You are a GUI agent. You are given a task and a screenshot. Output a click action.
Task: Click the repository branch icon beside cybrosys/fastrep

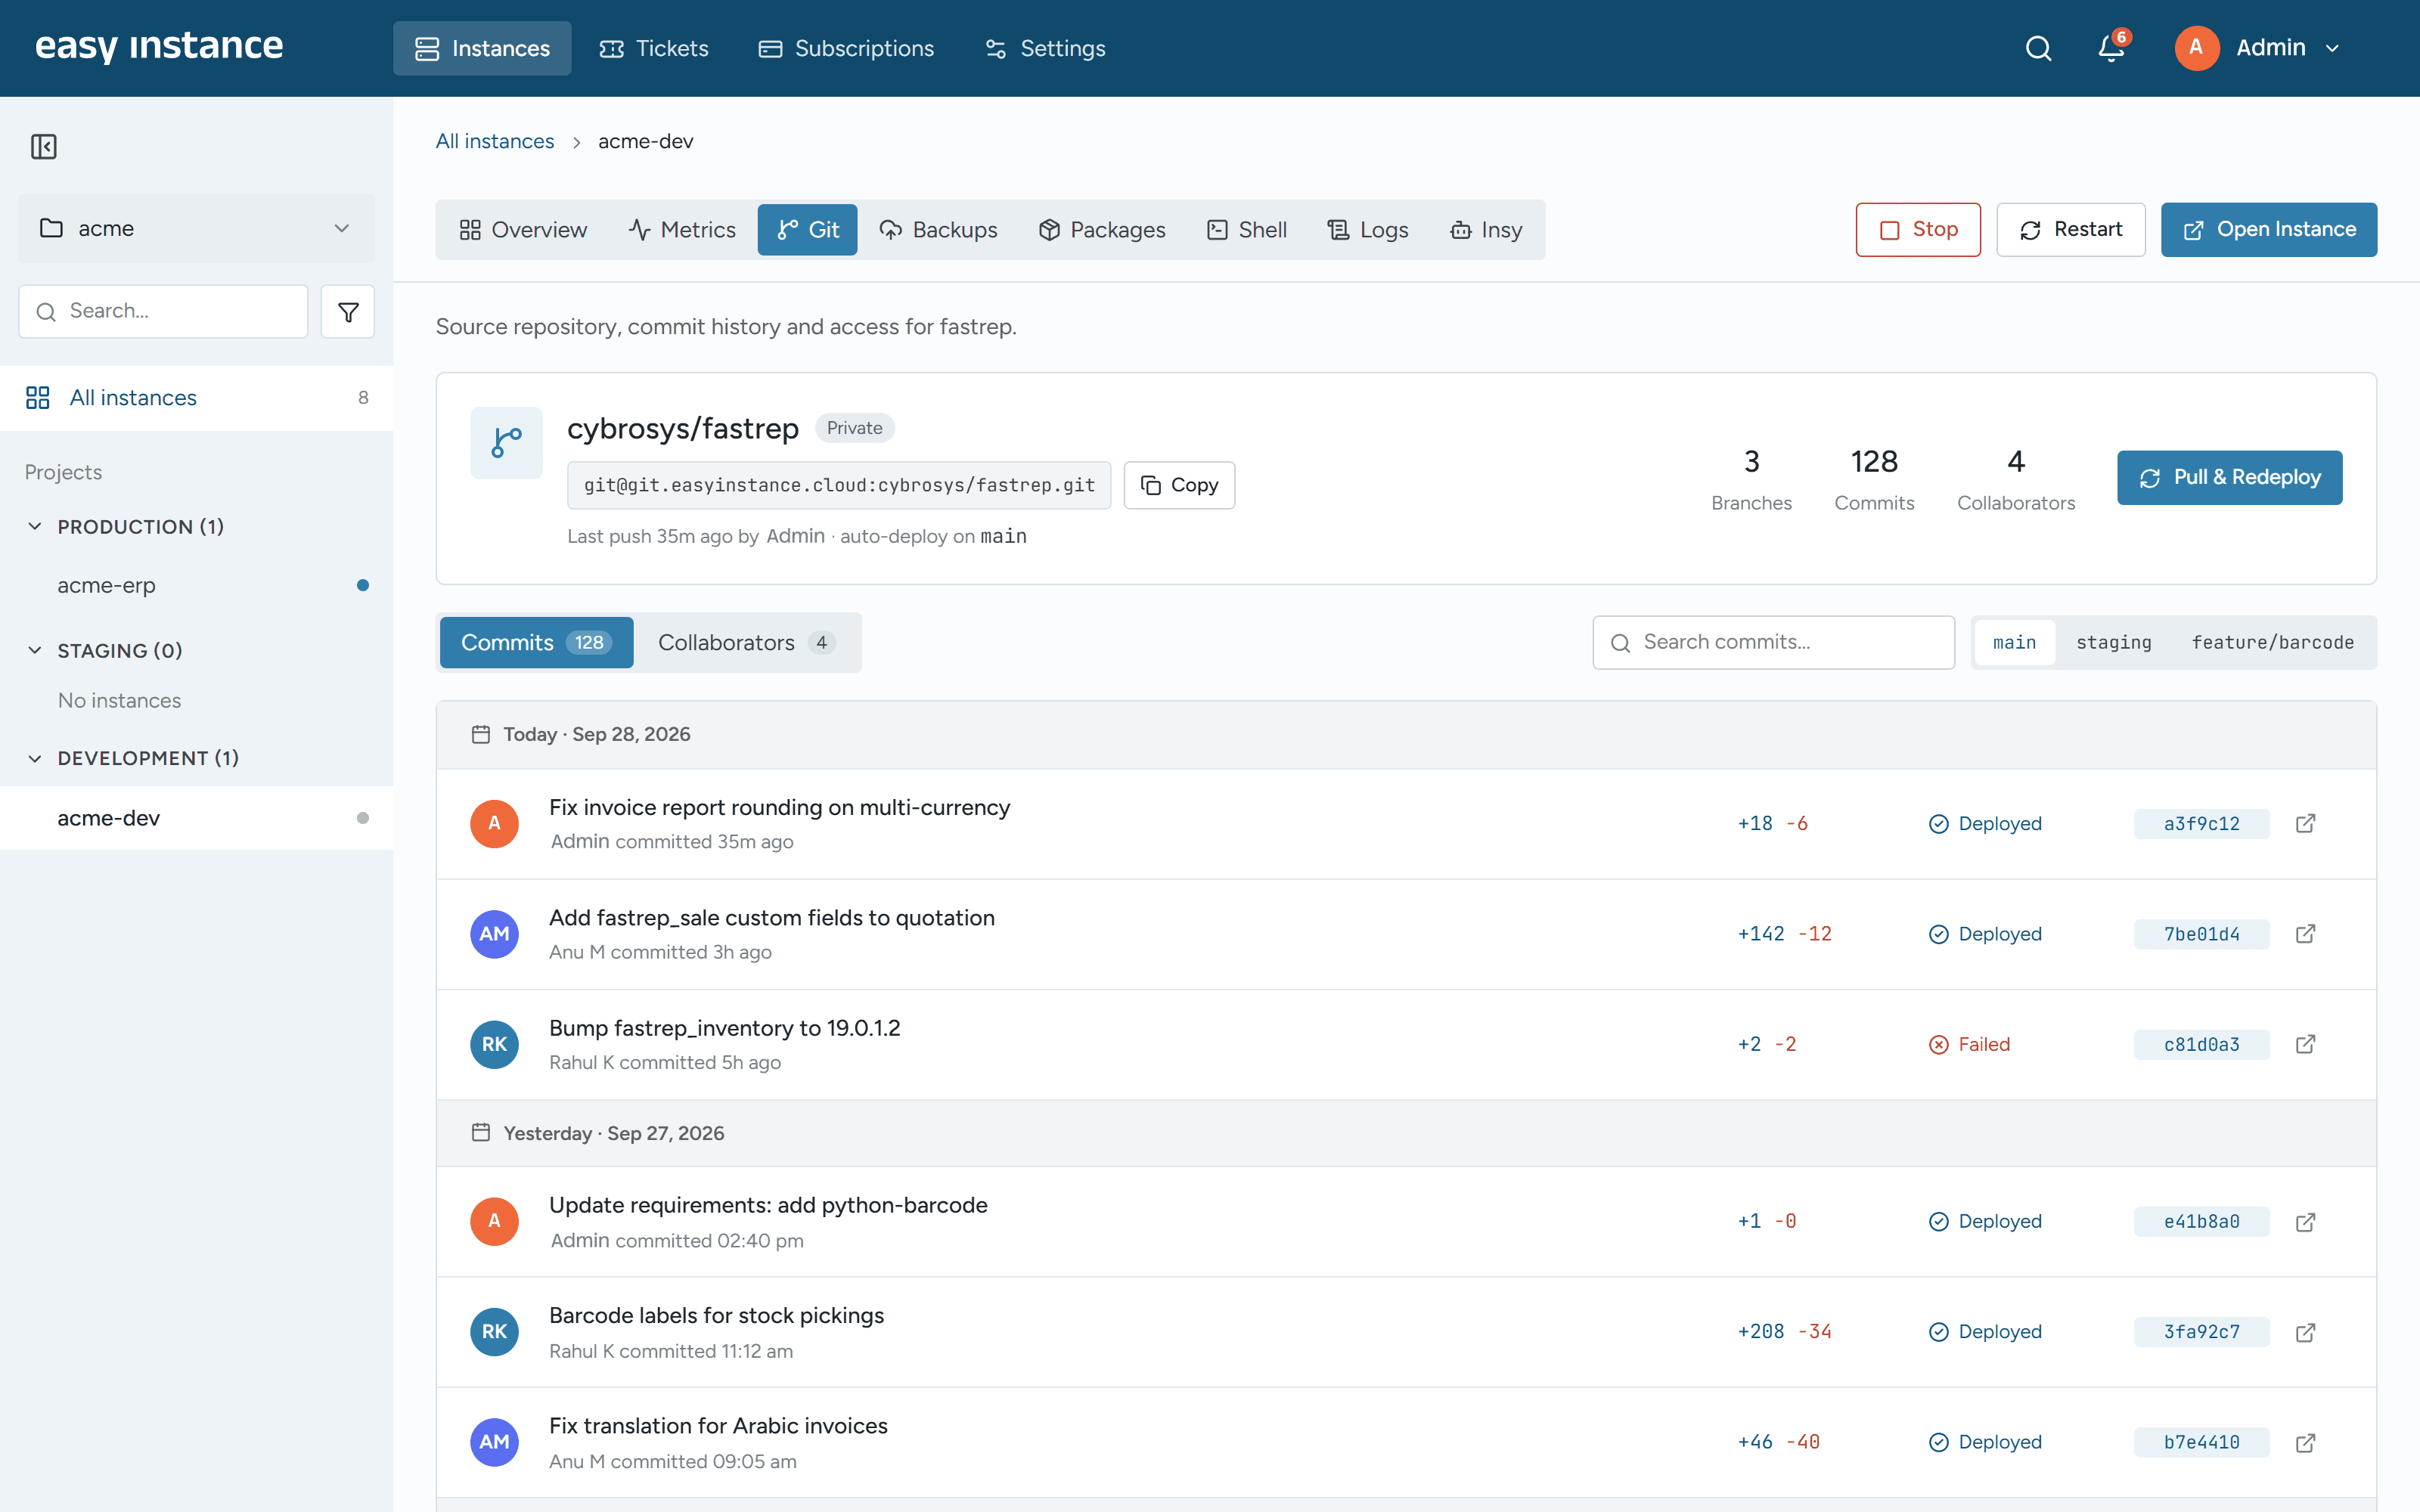pyautogui.click(x=507, y=443)
